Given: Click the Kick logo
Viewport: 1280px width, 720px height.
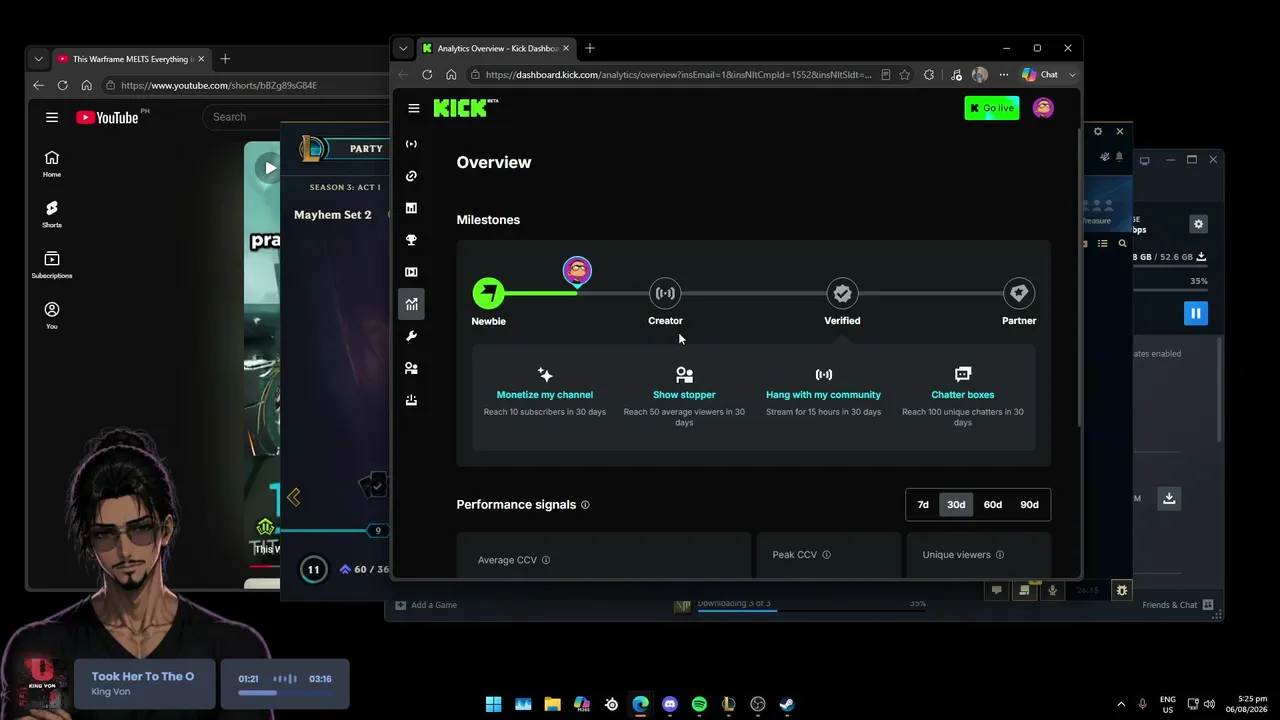Looking at the screenshot, I should 465,108.
